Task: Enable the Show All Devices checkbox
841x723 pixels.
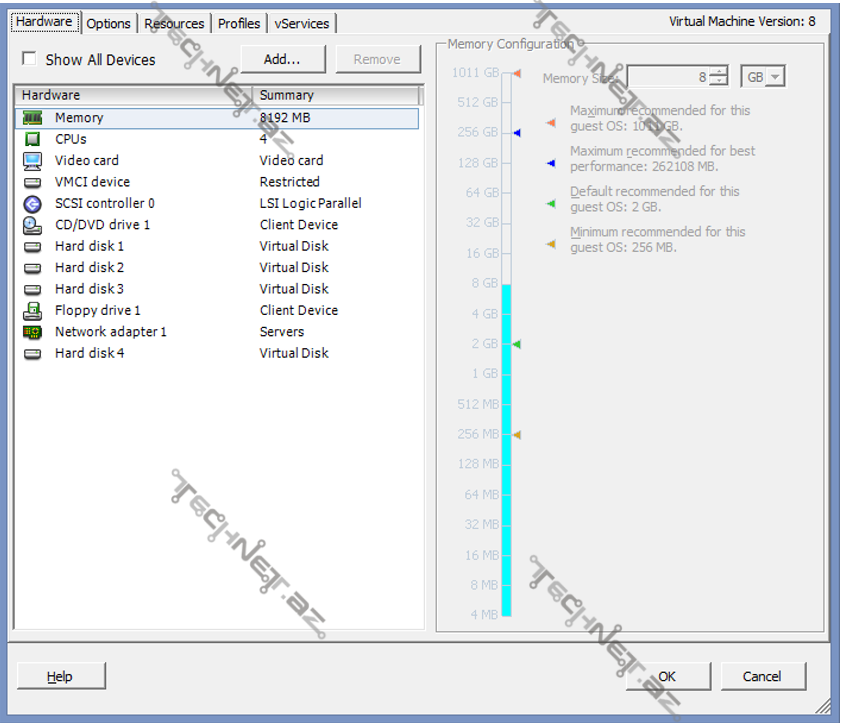Action: pos(29,59)
